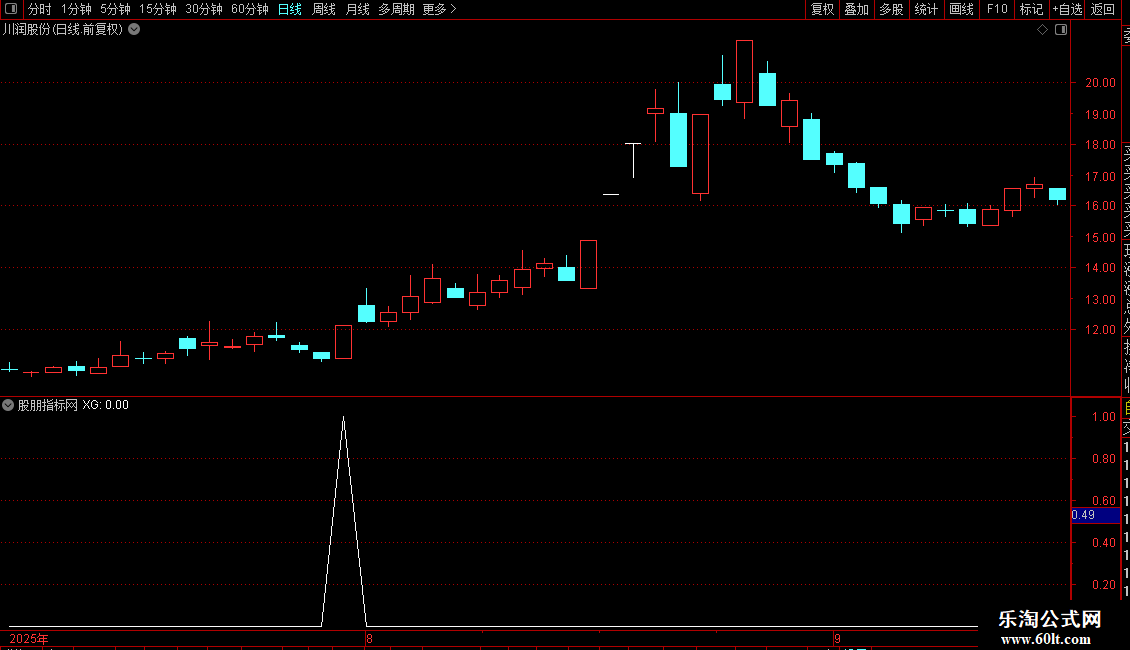Click the 2025年 date label

pos(29,638)
